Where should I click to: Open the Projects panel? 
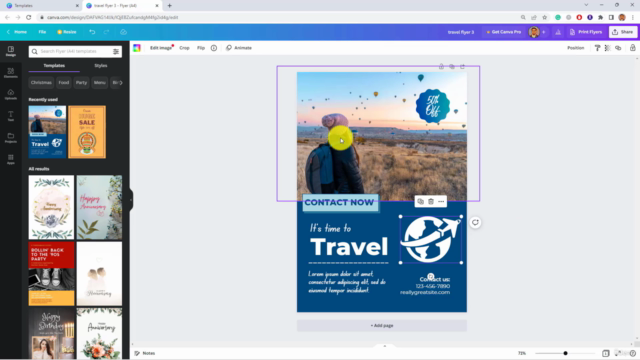[x=11, y=138]
